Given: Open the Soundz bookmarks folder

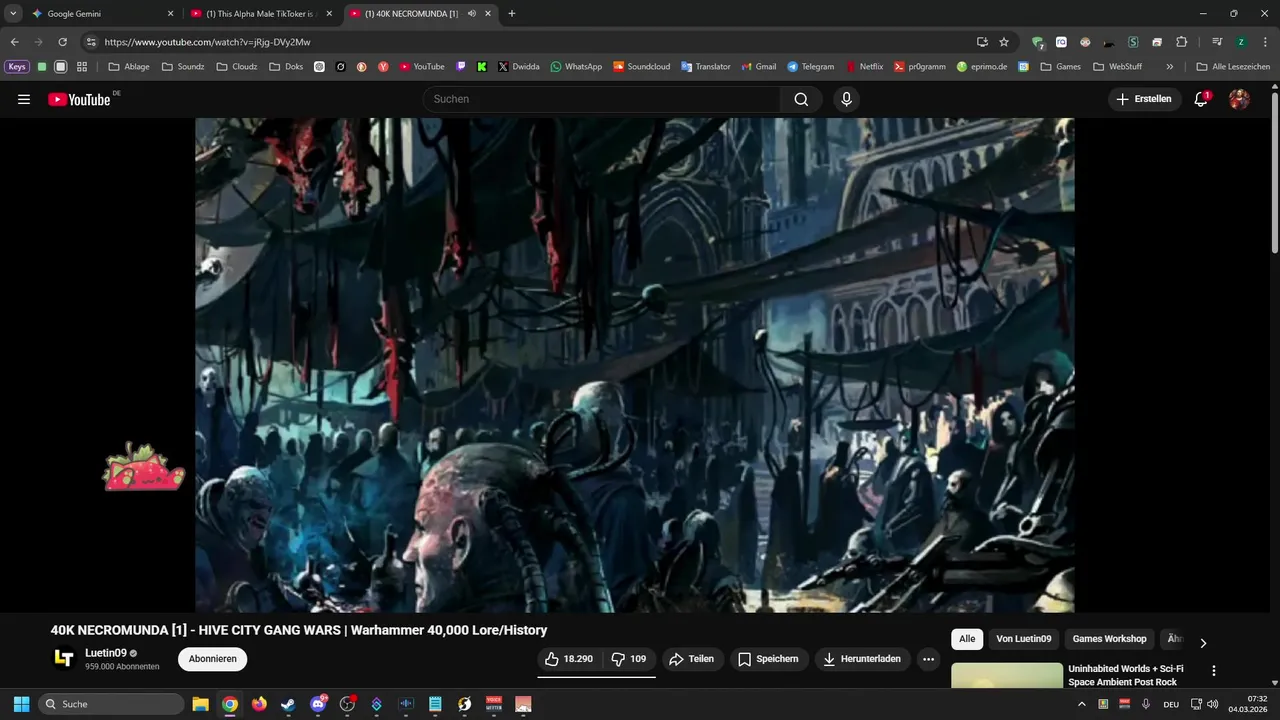Looking at the screenshot, I should pyautogui.click(x=183, y=67).
